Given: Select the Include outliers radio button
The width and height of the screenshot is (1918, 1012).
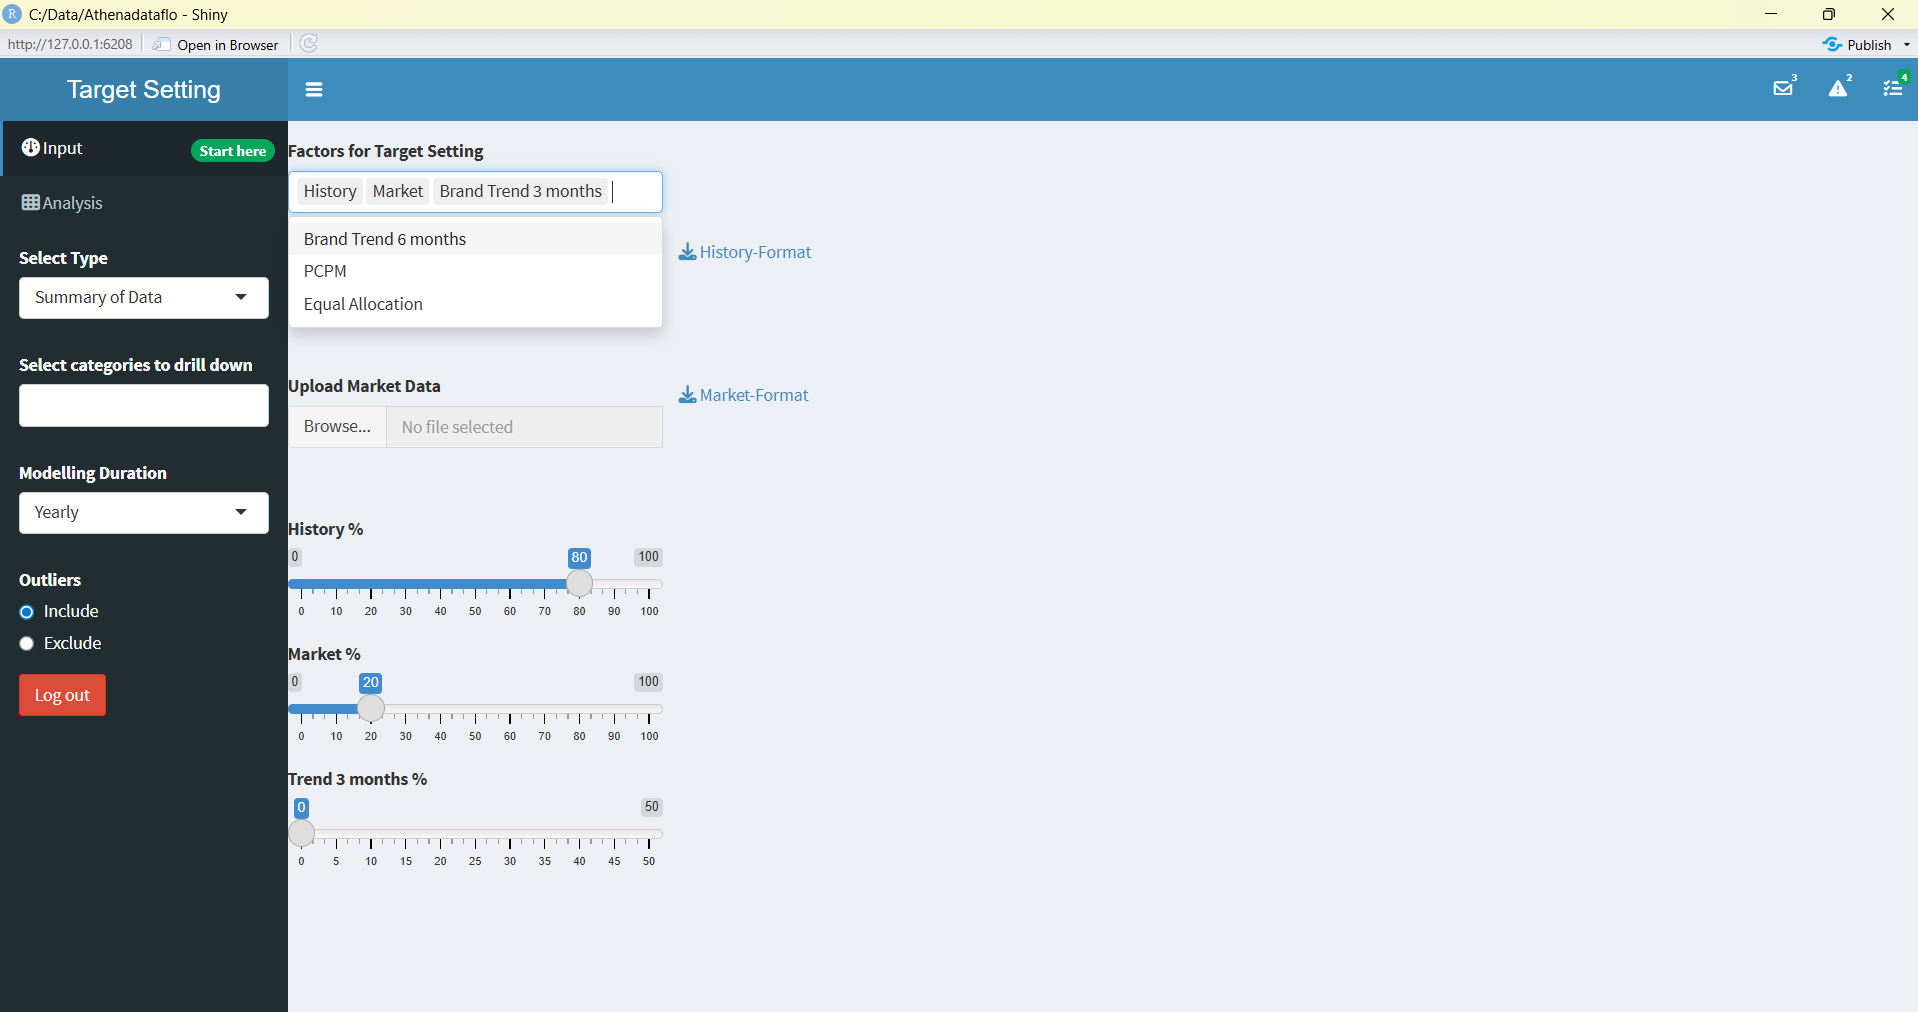Looking at the screenshot, I should (x=27, y=612).
